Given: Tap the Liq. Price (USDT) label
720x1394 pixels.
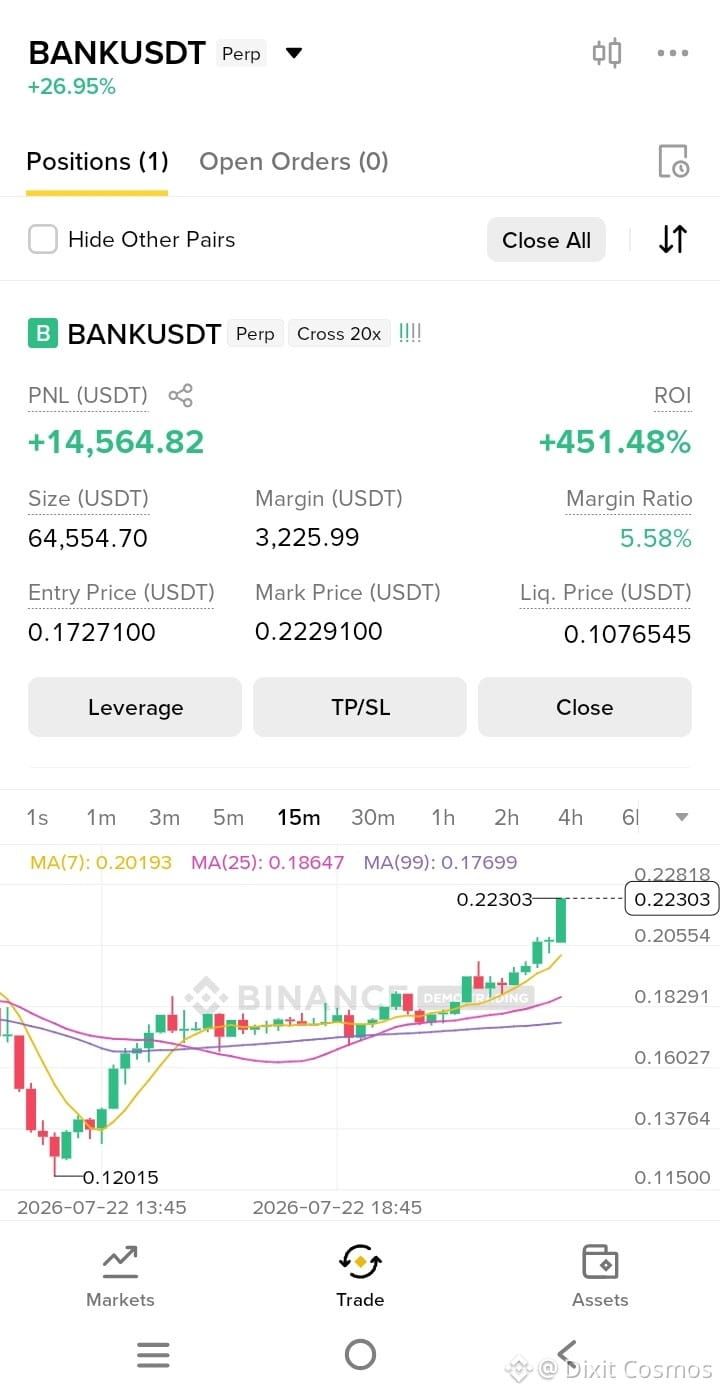Looking at the screenshot, I should pyautogui.click(x=606, y=592).
